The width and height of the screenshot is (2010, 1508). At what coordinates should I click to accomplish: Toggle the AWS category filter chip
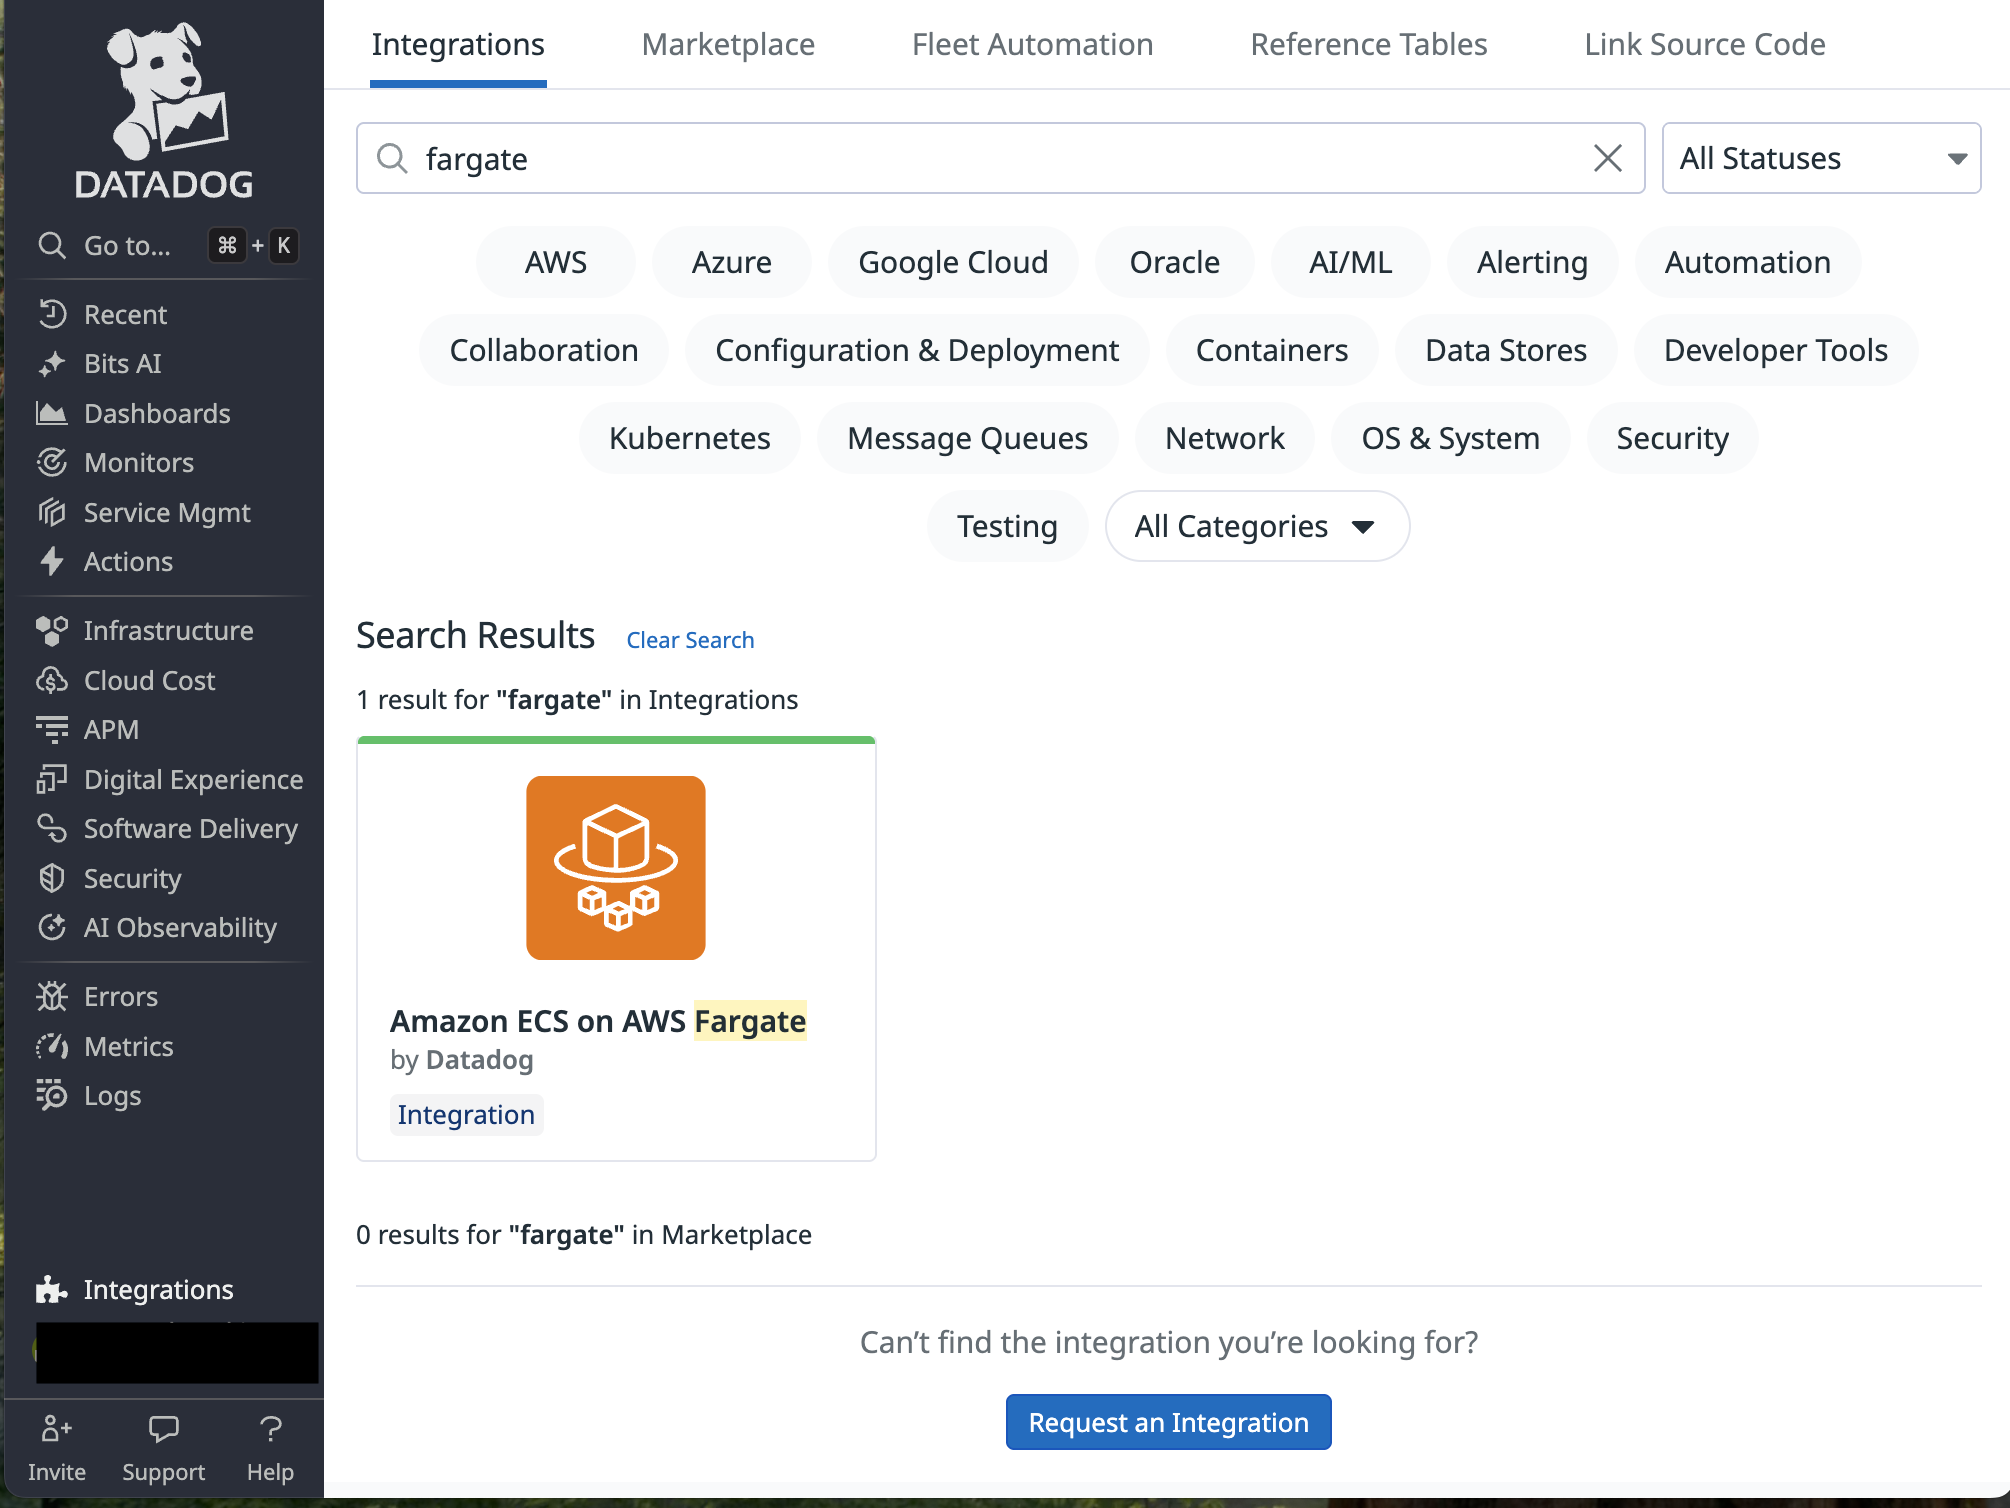(x=556, y=262)
